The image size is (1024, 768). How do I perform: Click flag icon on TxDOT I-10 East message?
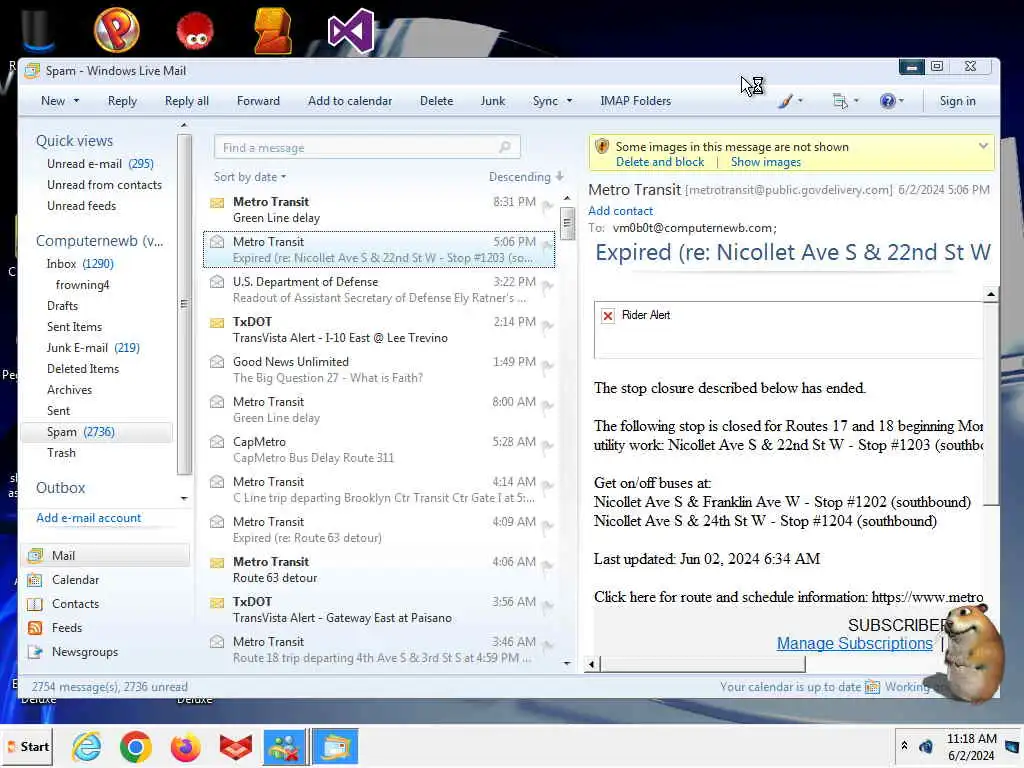[547, 325]
